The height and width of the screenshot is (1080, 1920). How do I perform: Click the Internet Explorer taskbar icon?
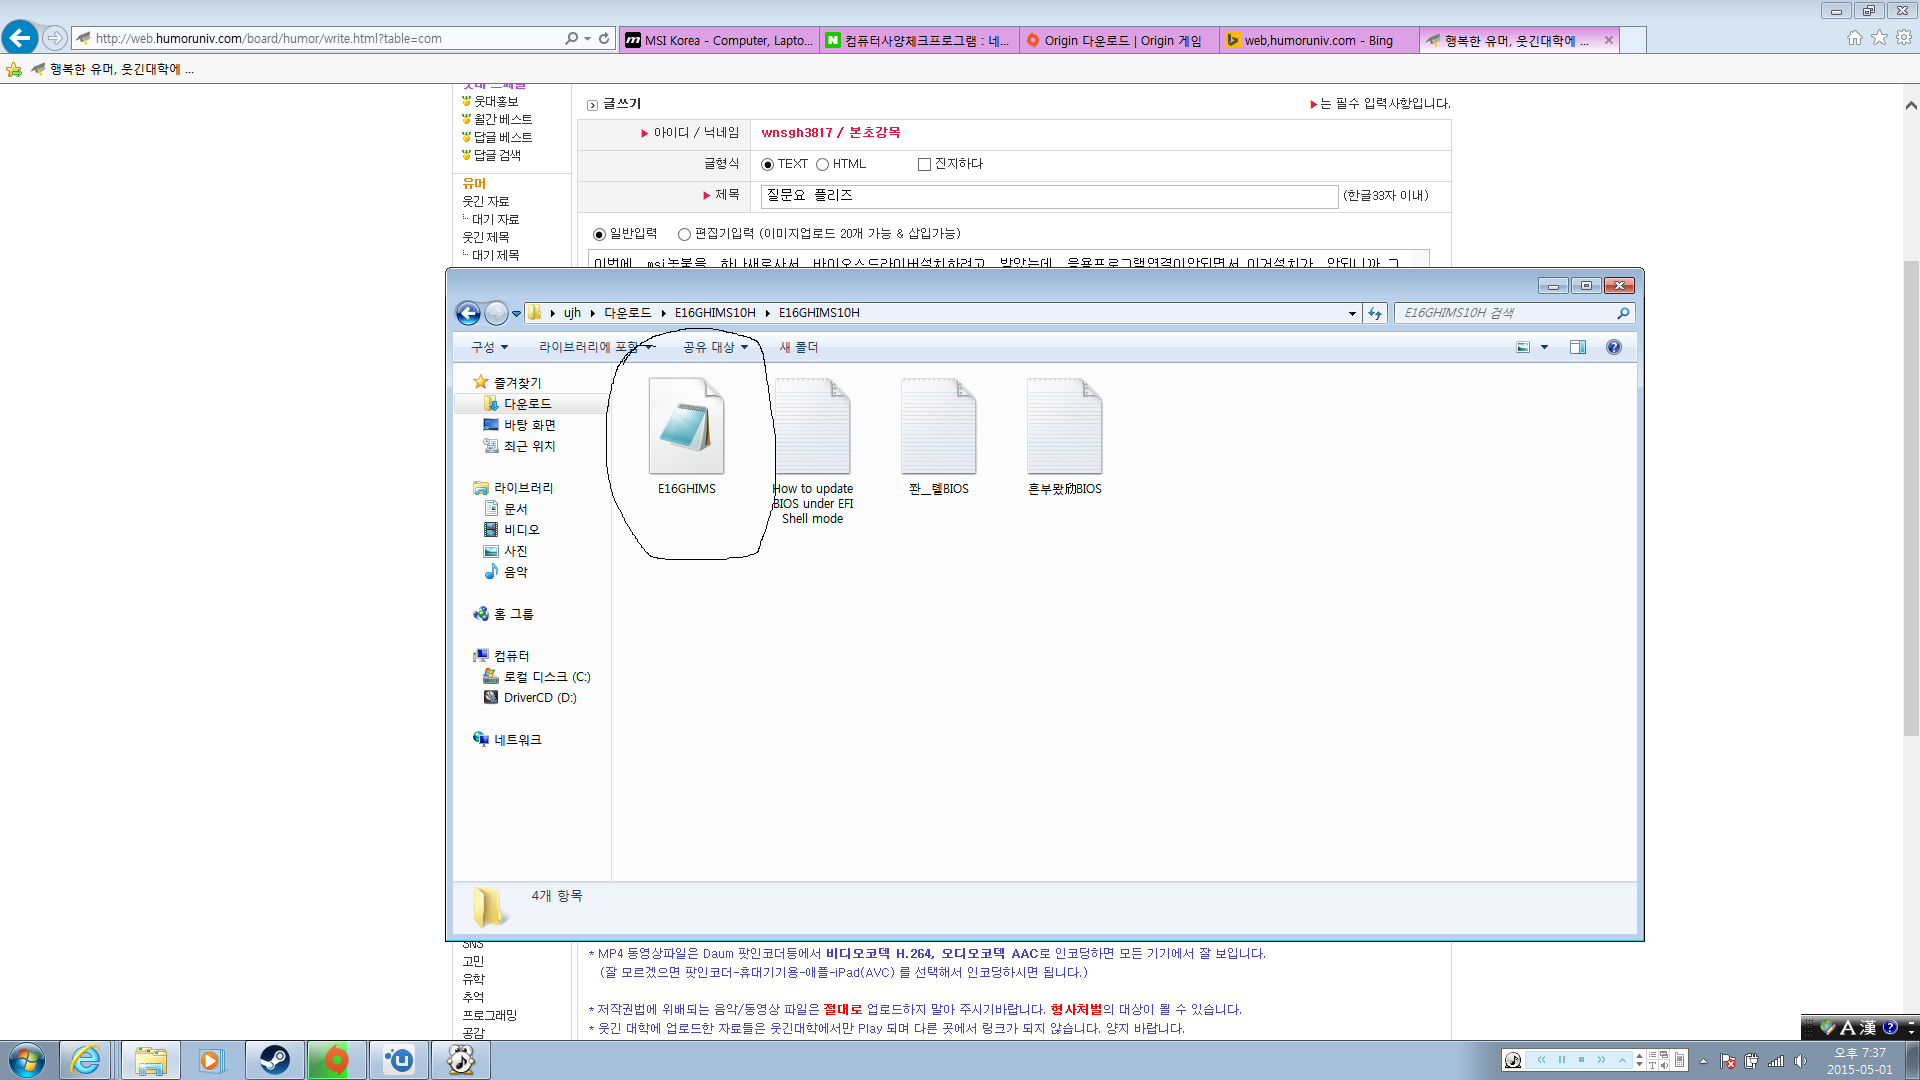click(86, 1060)
